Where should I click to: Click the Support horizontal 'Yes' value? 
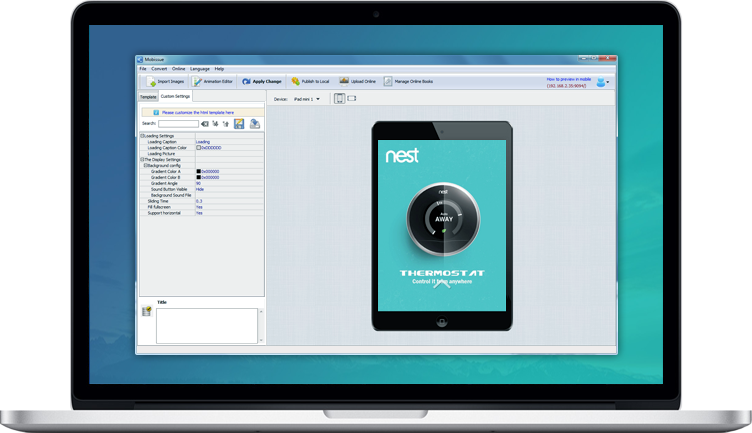point(199,213)
